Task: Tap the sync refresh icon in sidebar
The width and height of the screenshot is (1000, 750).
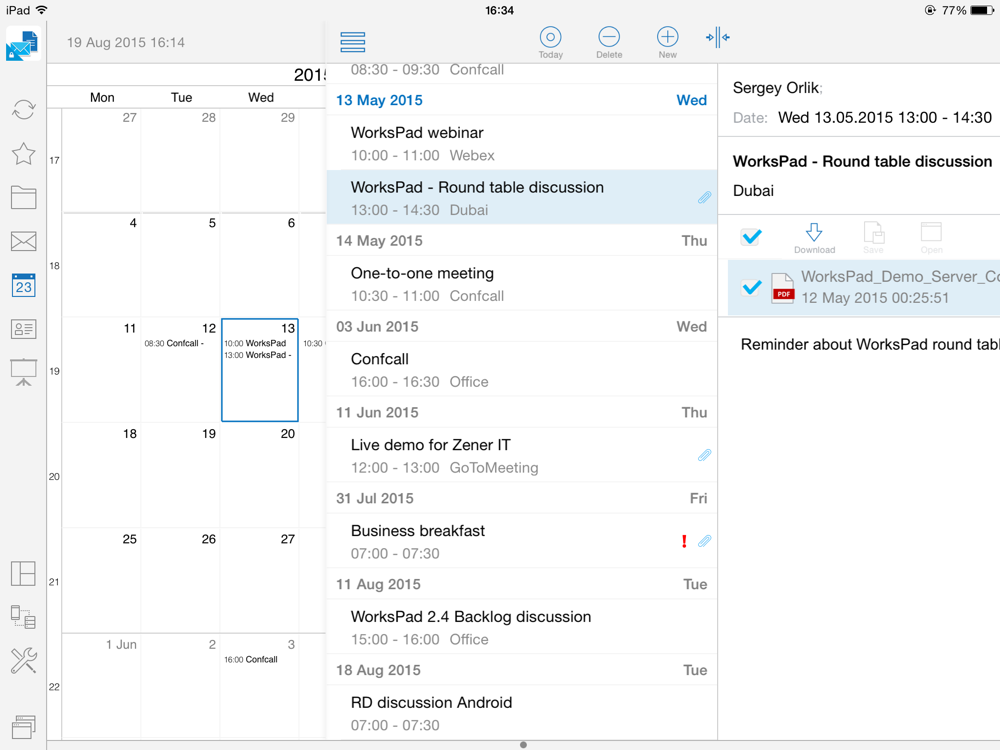Action: tap(24, 110)
